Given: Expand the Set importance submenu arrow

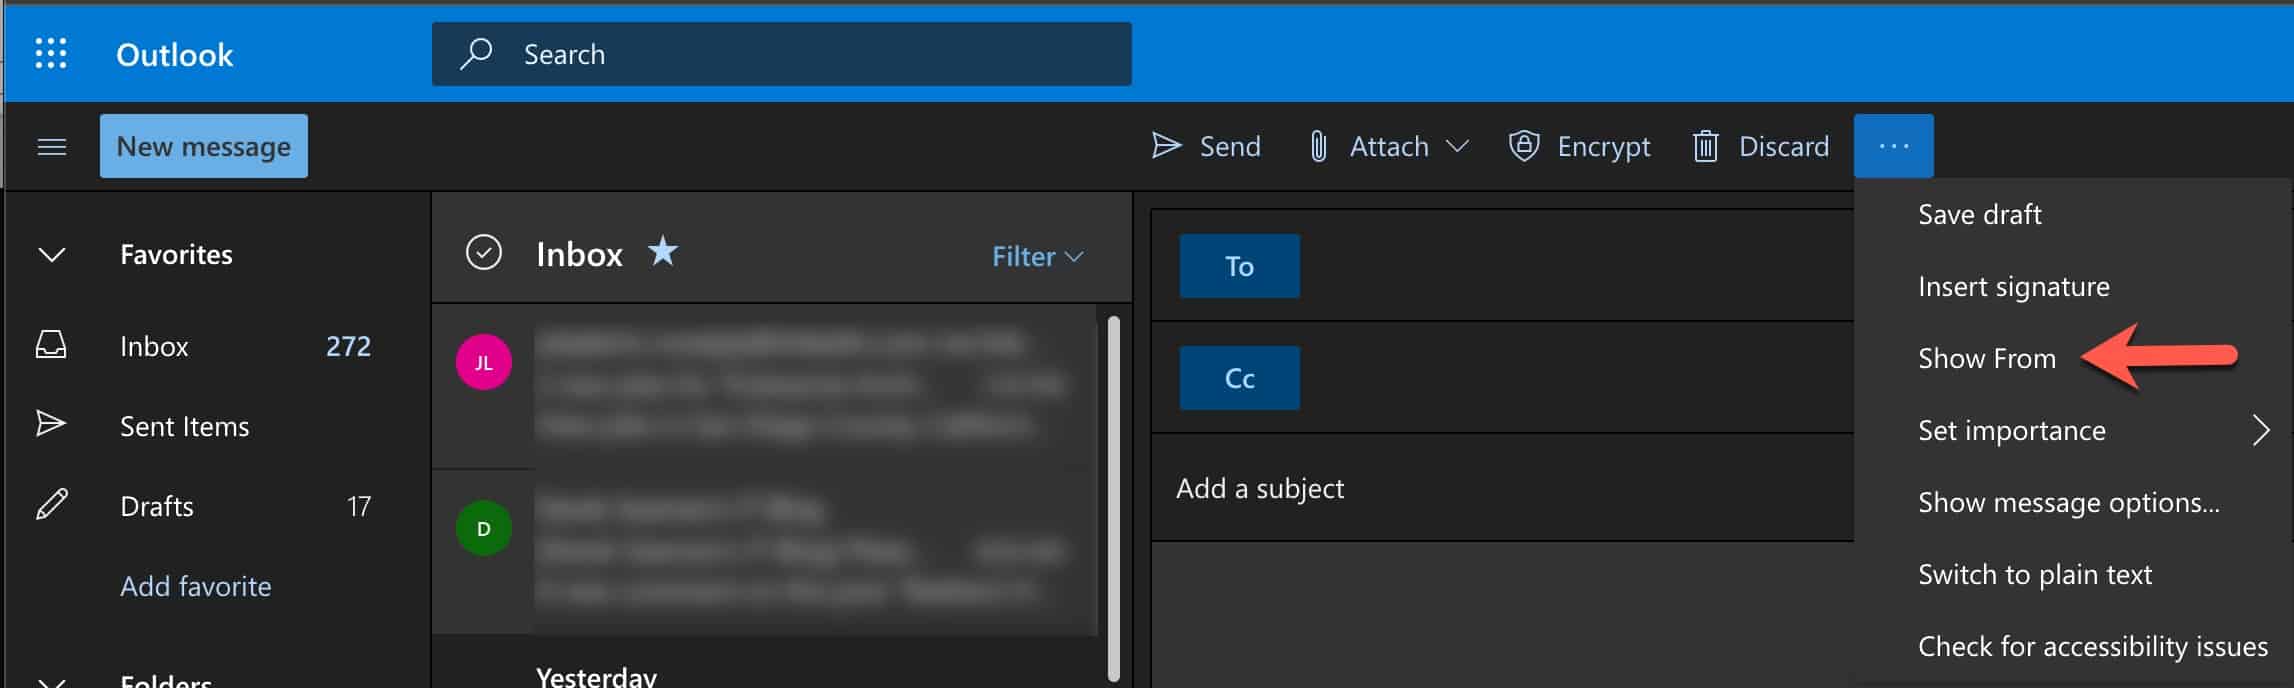Looking at the screenshot, I should [2261, 430].
